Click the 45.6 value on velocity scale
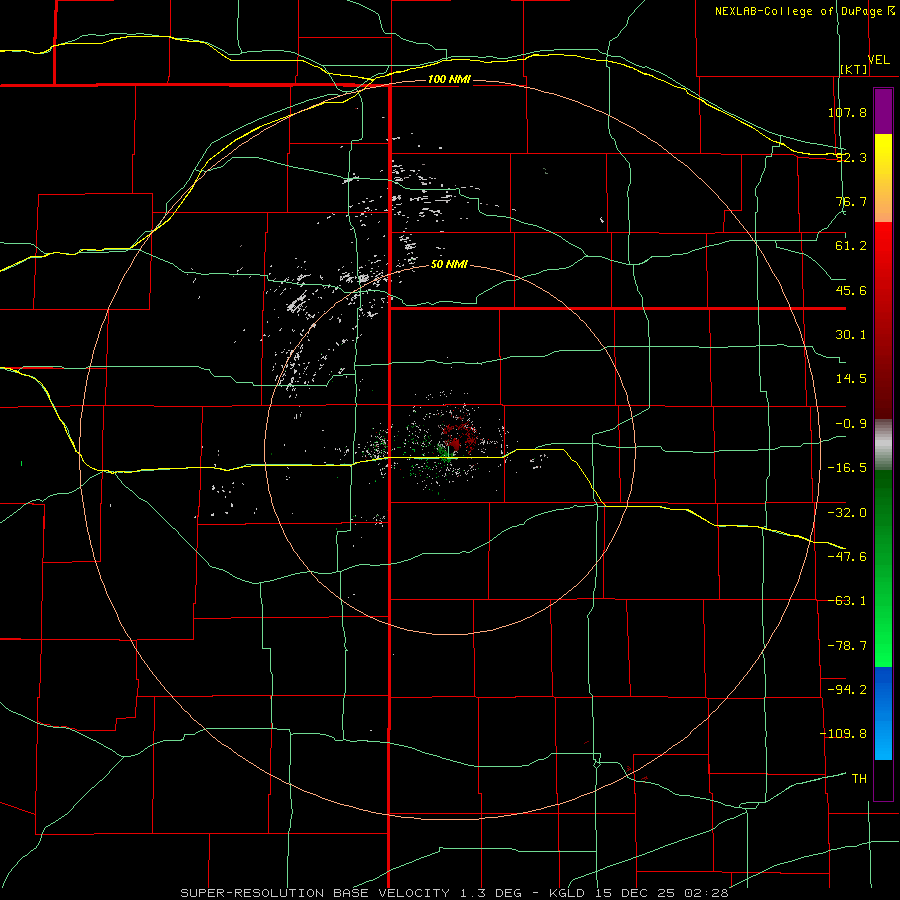 point(851,290)
